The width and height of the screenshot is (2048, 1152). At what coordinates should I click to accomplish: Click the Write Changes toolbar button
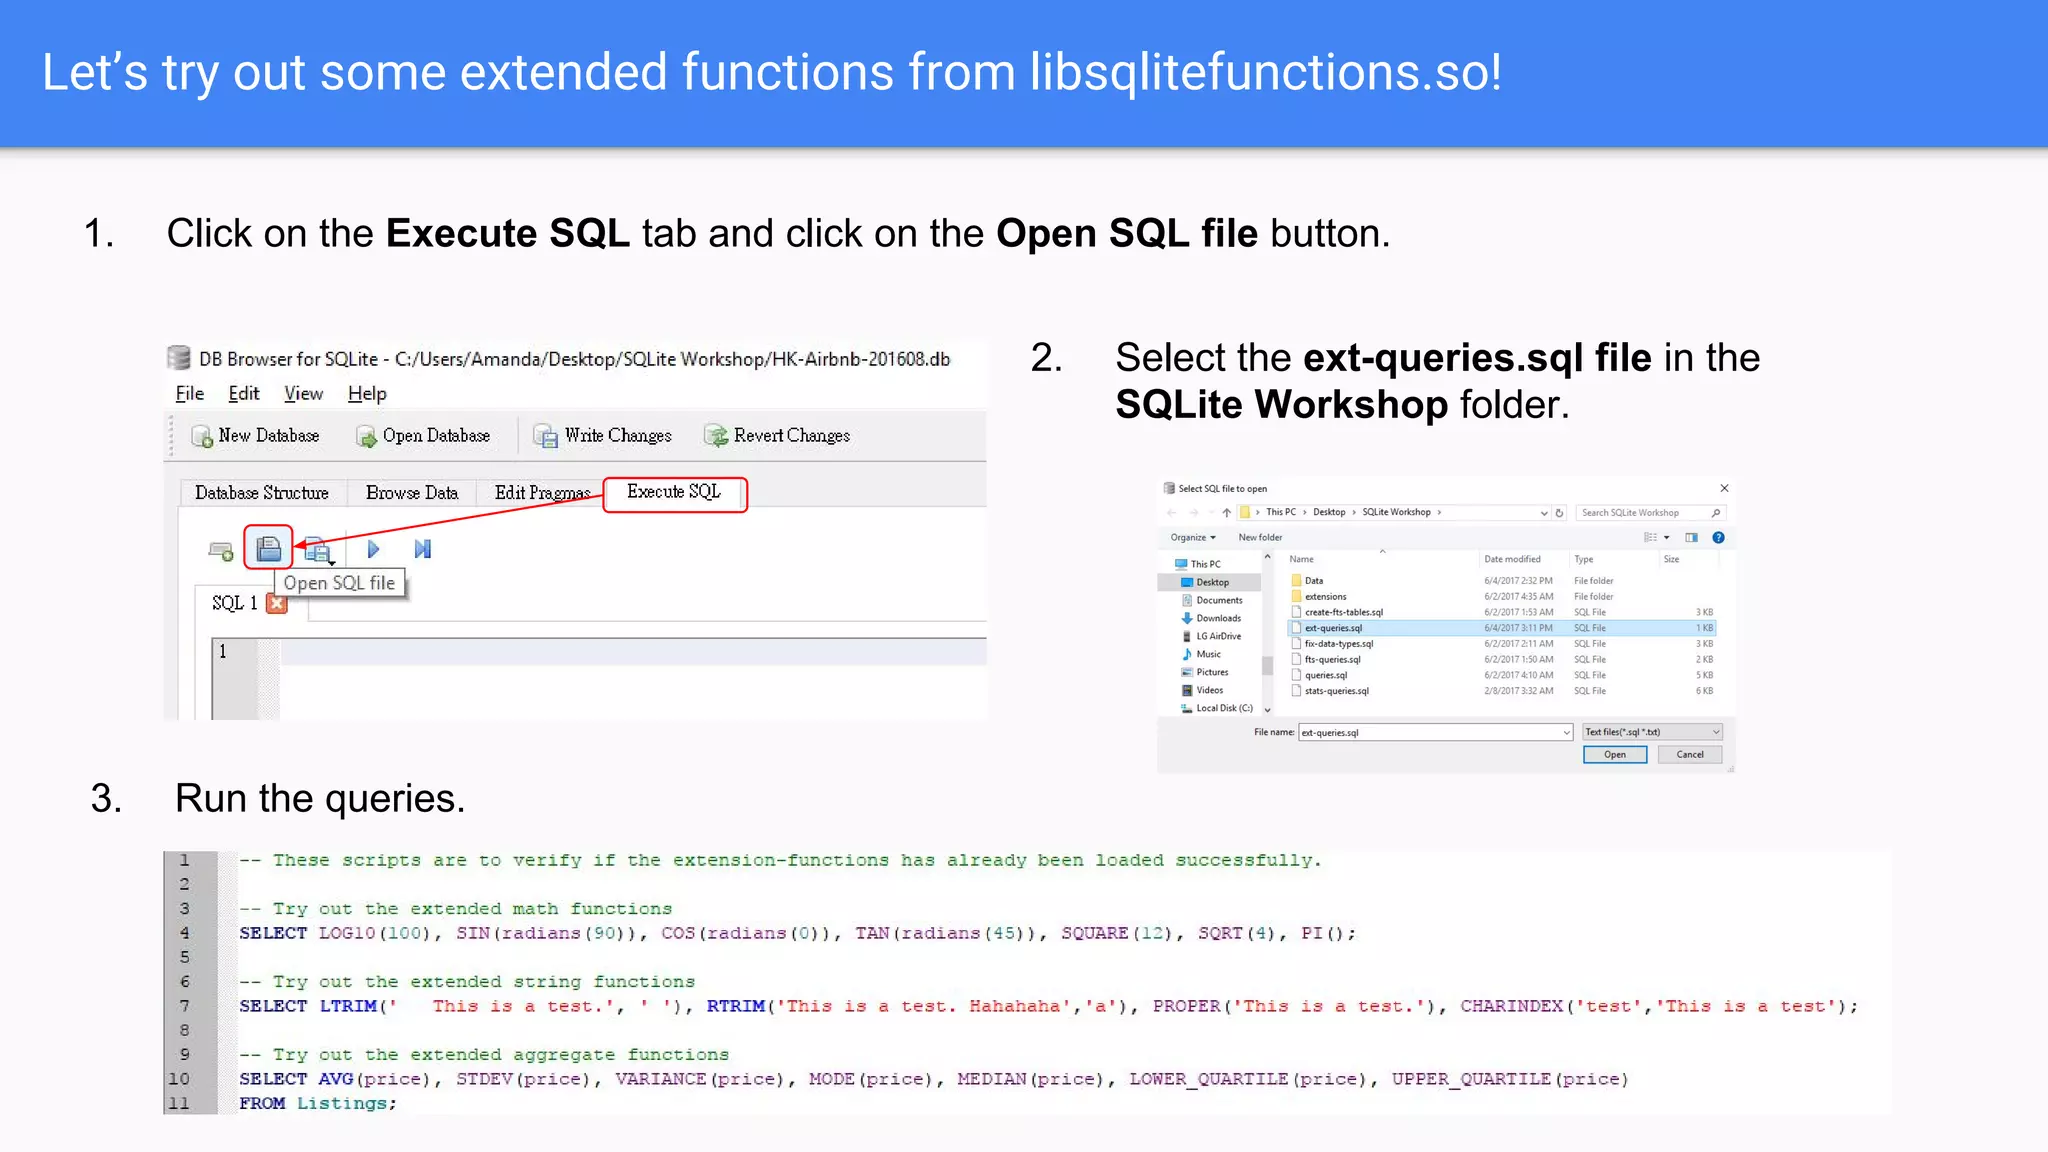[602, 436]
